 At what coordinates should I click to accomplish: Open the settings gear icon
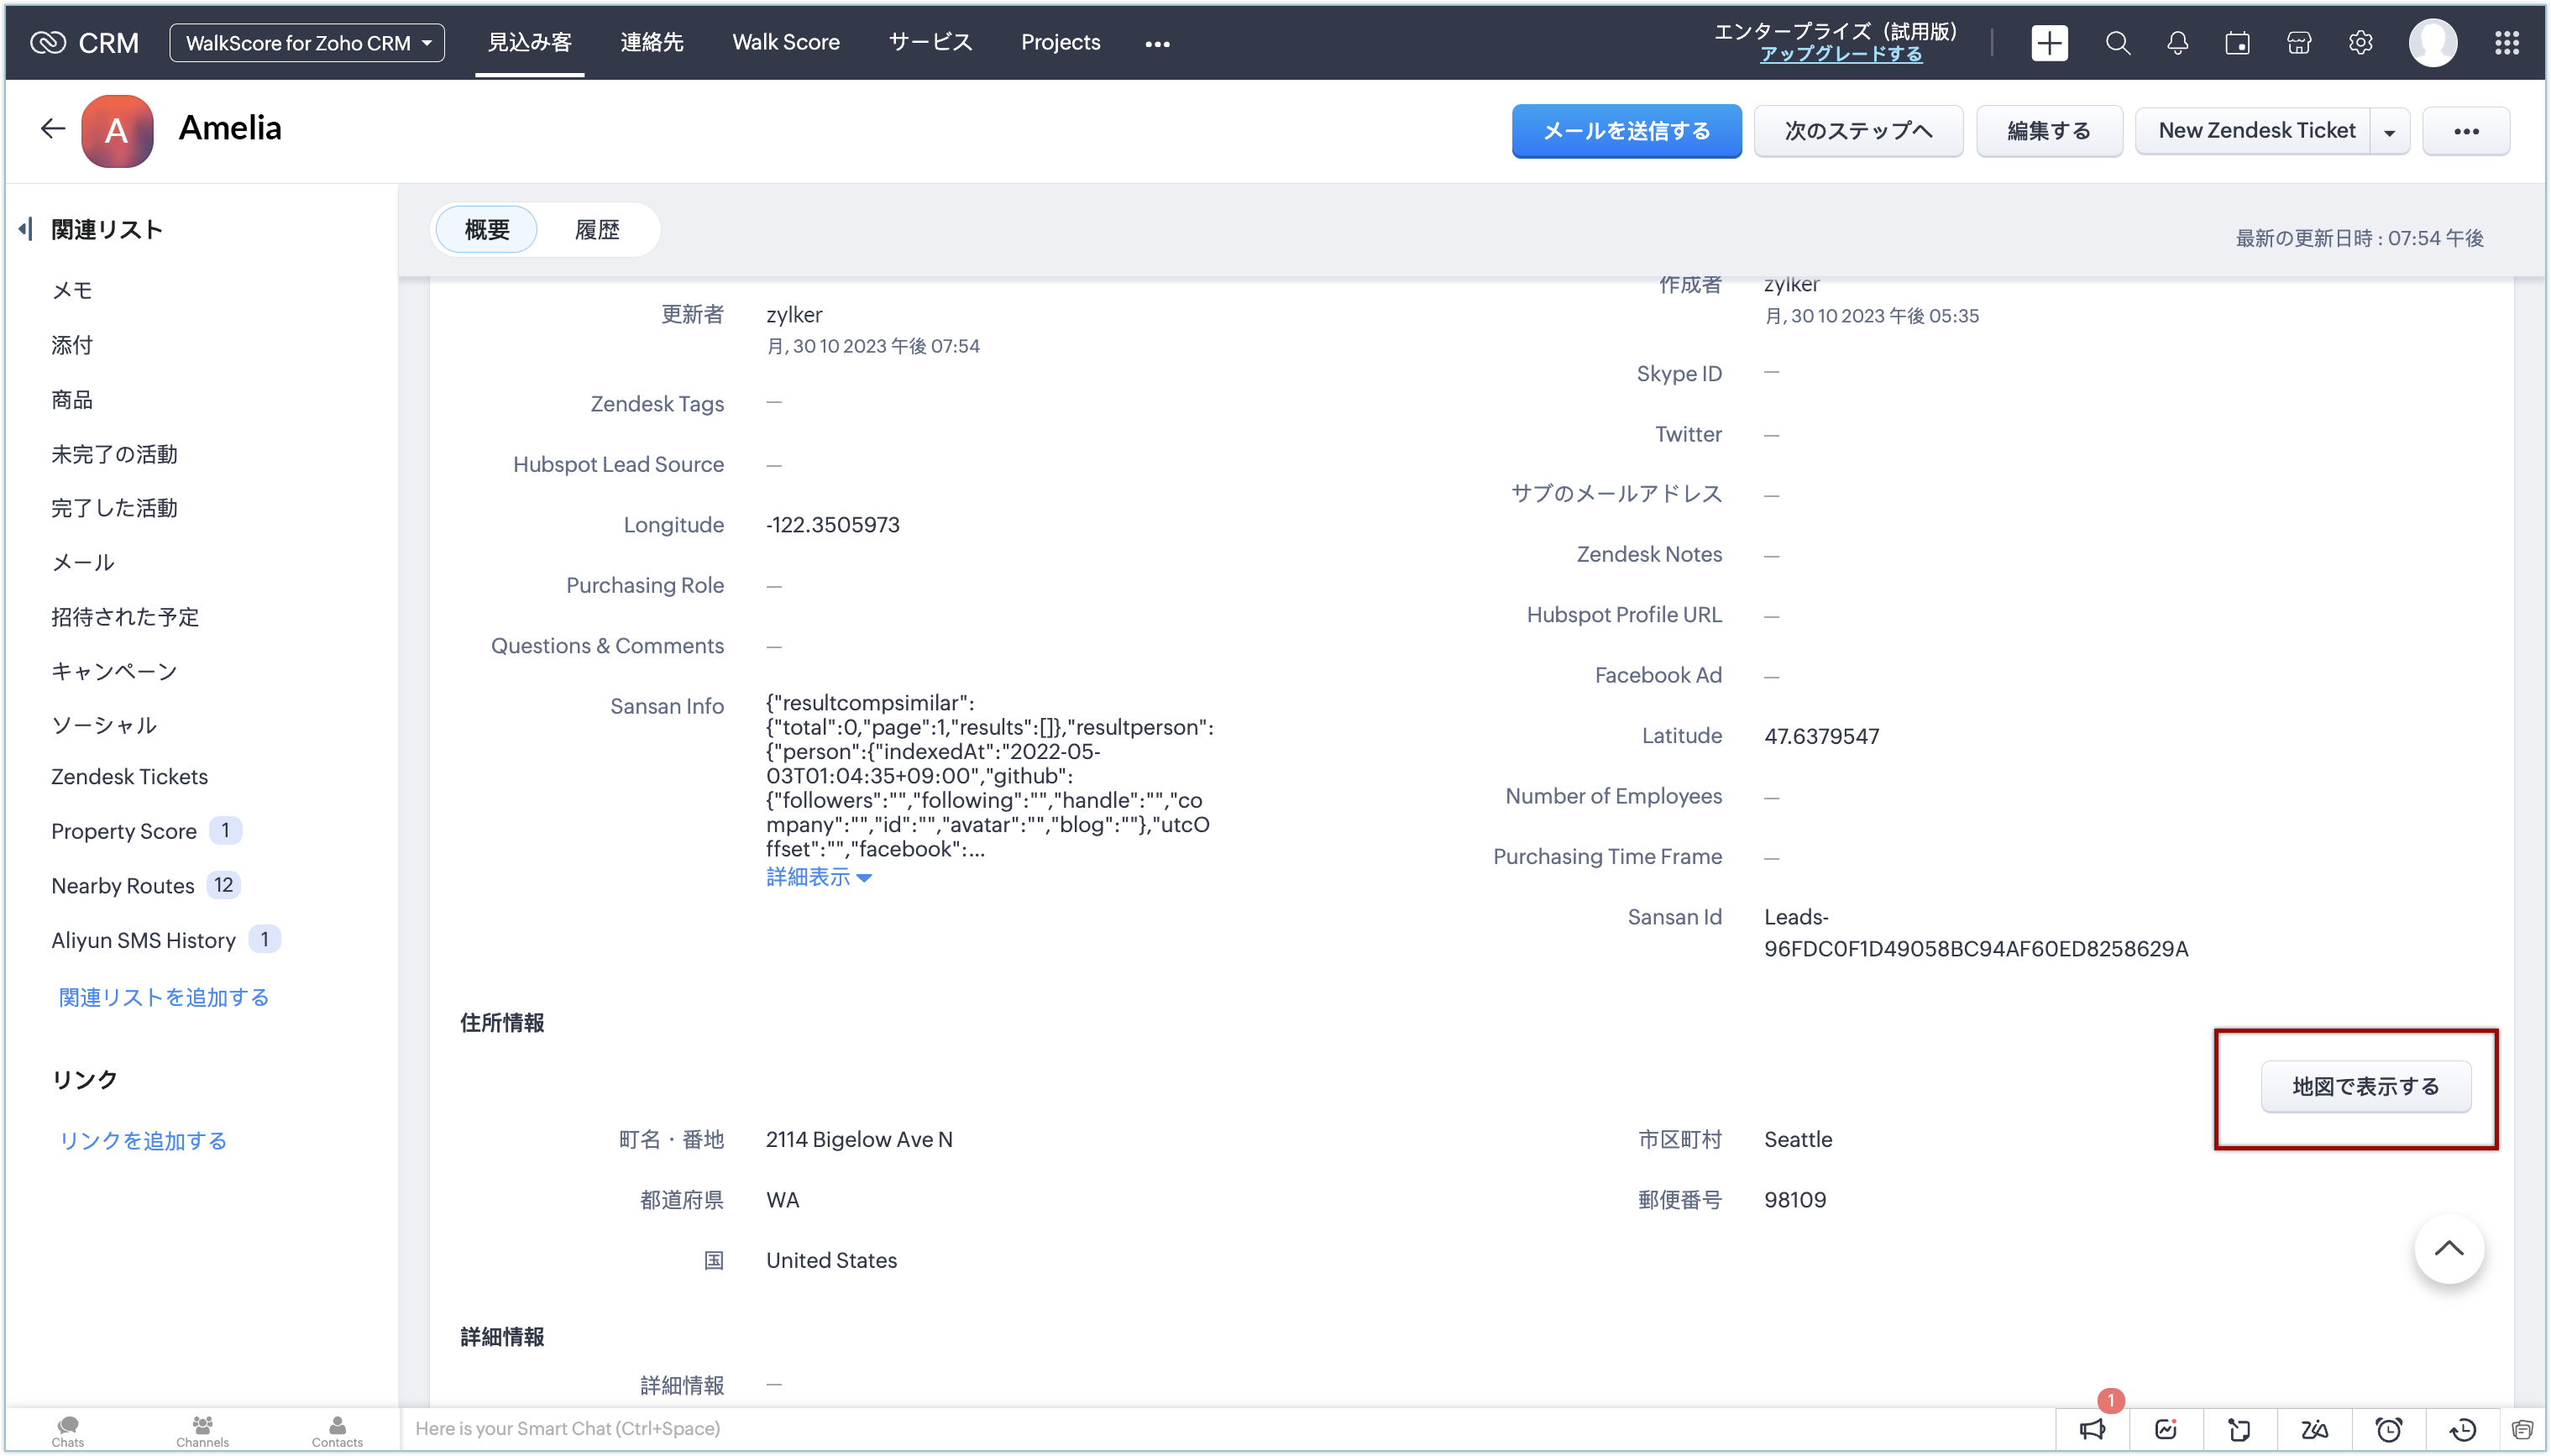point(2360,43)
